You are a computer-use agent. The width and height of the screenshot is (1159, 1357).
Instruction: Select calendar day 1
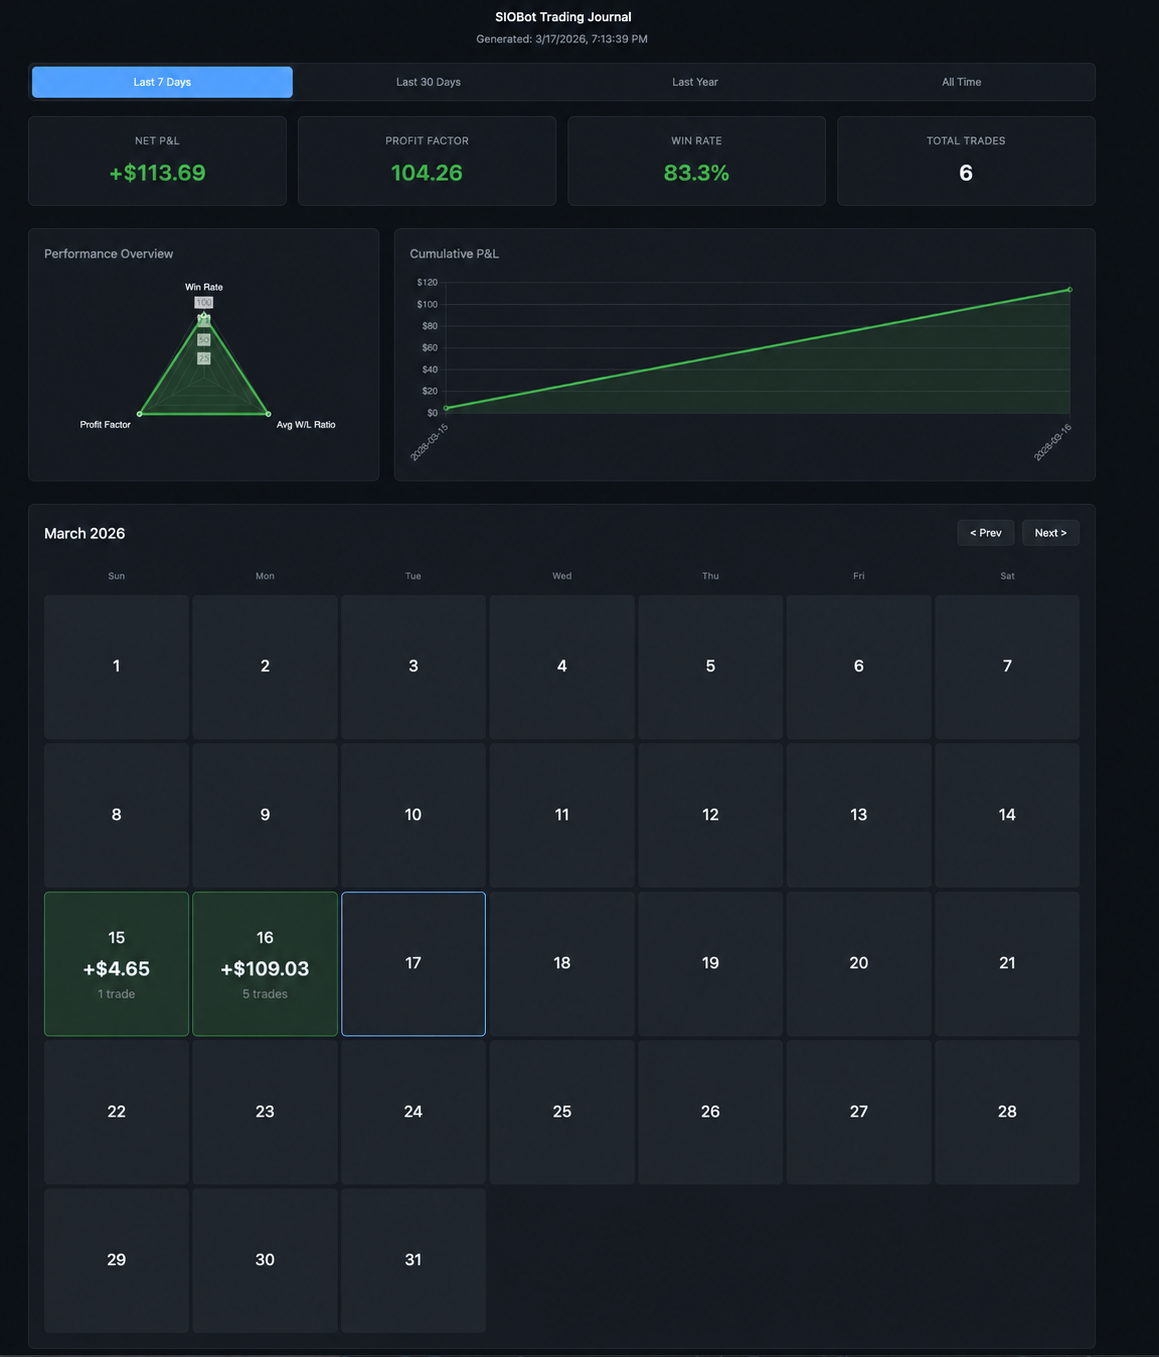point(116,667)
